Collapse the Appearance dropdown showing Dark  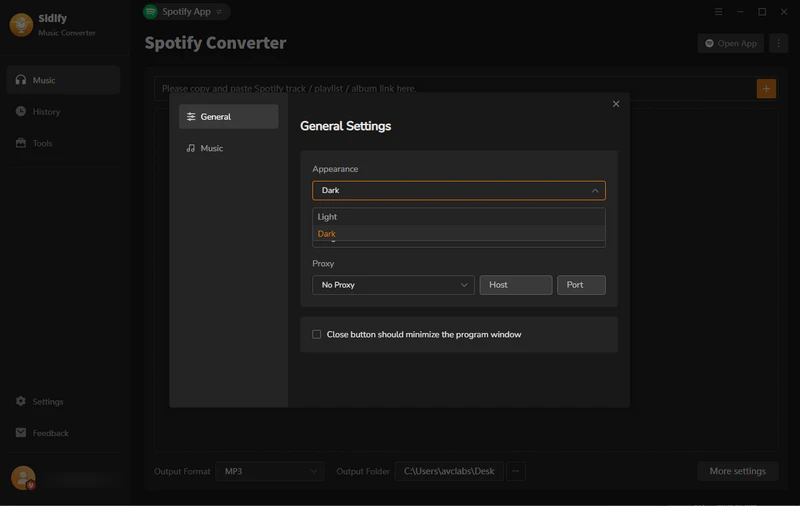pyautogui.click(x=459, y=190)
